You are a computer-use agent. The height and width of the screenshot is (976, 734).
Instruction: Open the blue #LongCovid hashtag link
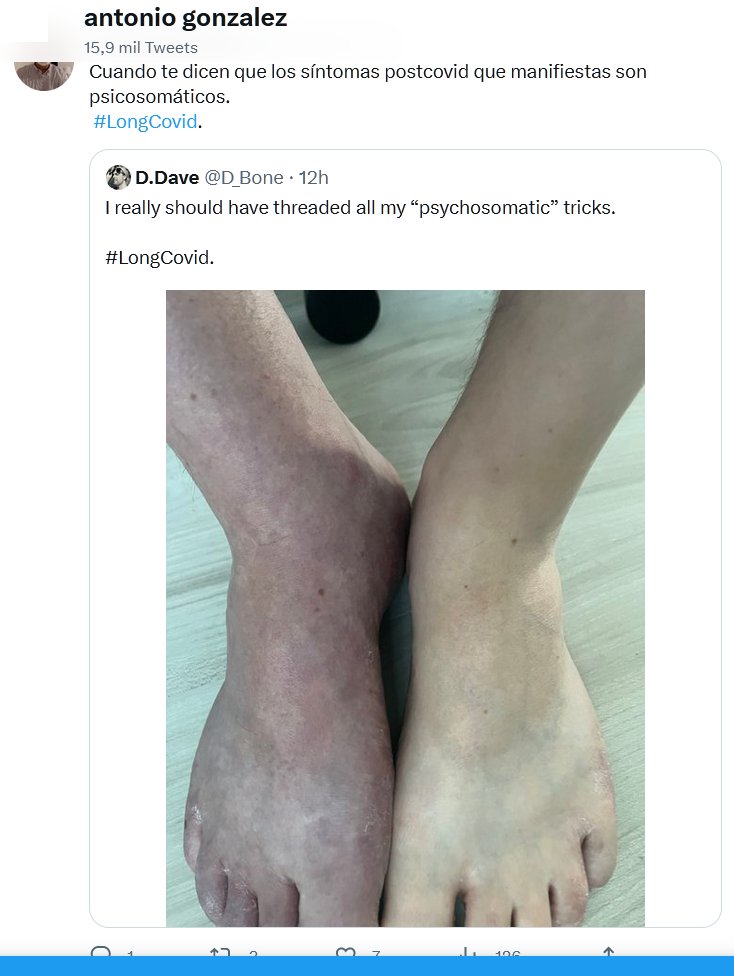pos(145,121)
